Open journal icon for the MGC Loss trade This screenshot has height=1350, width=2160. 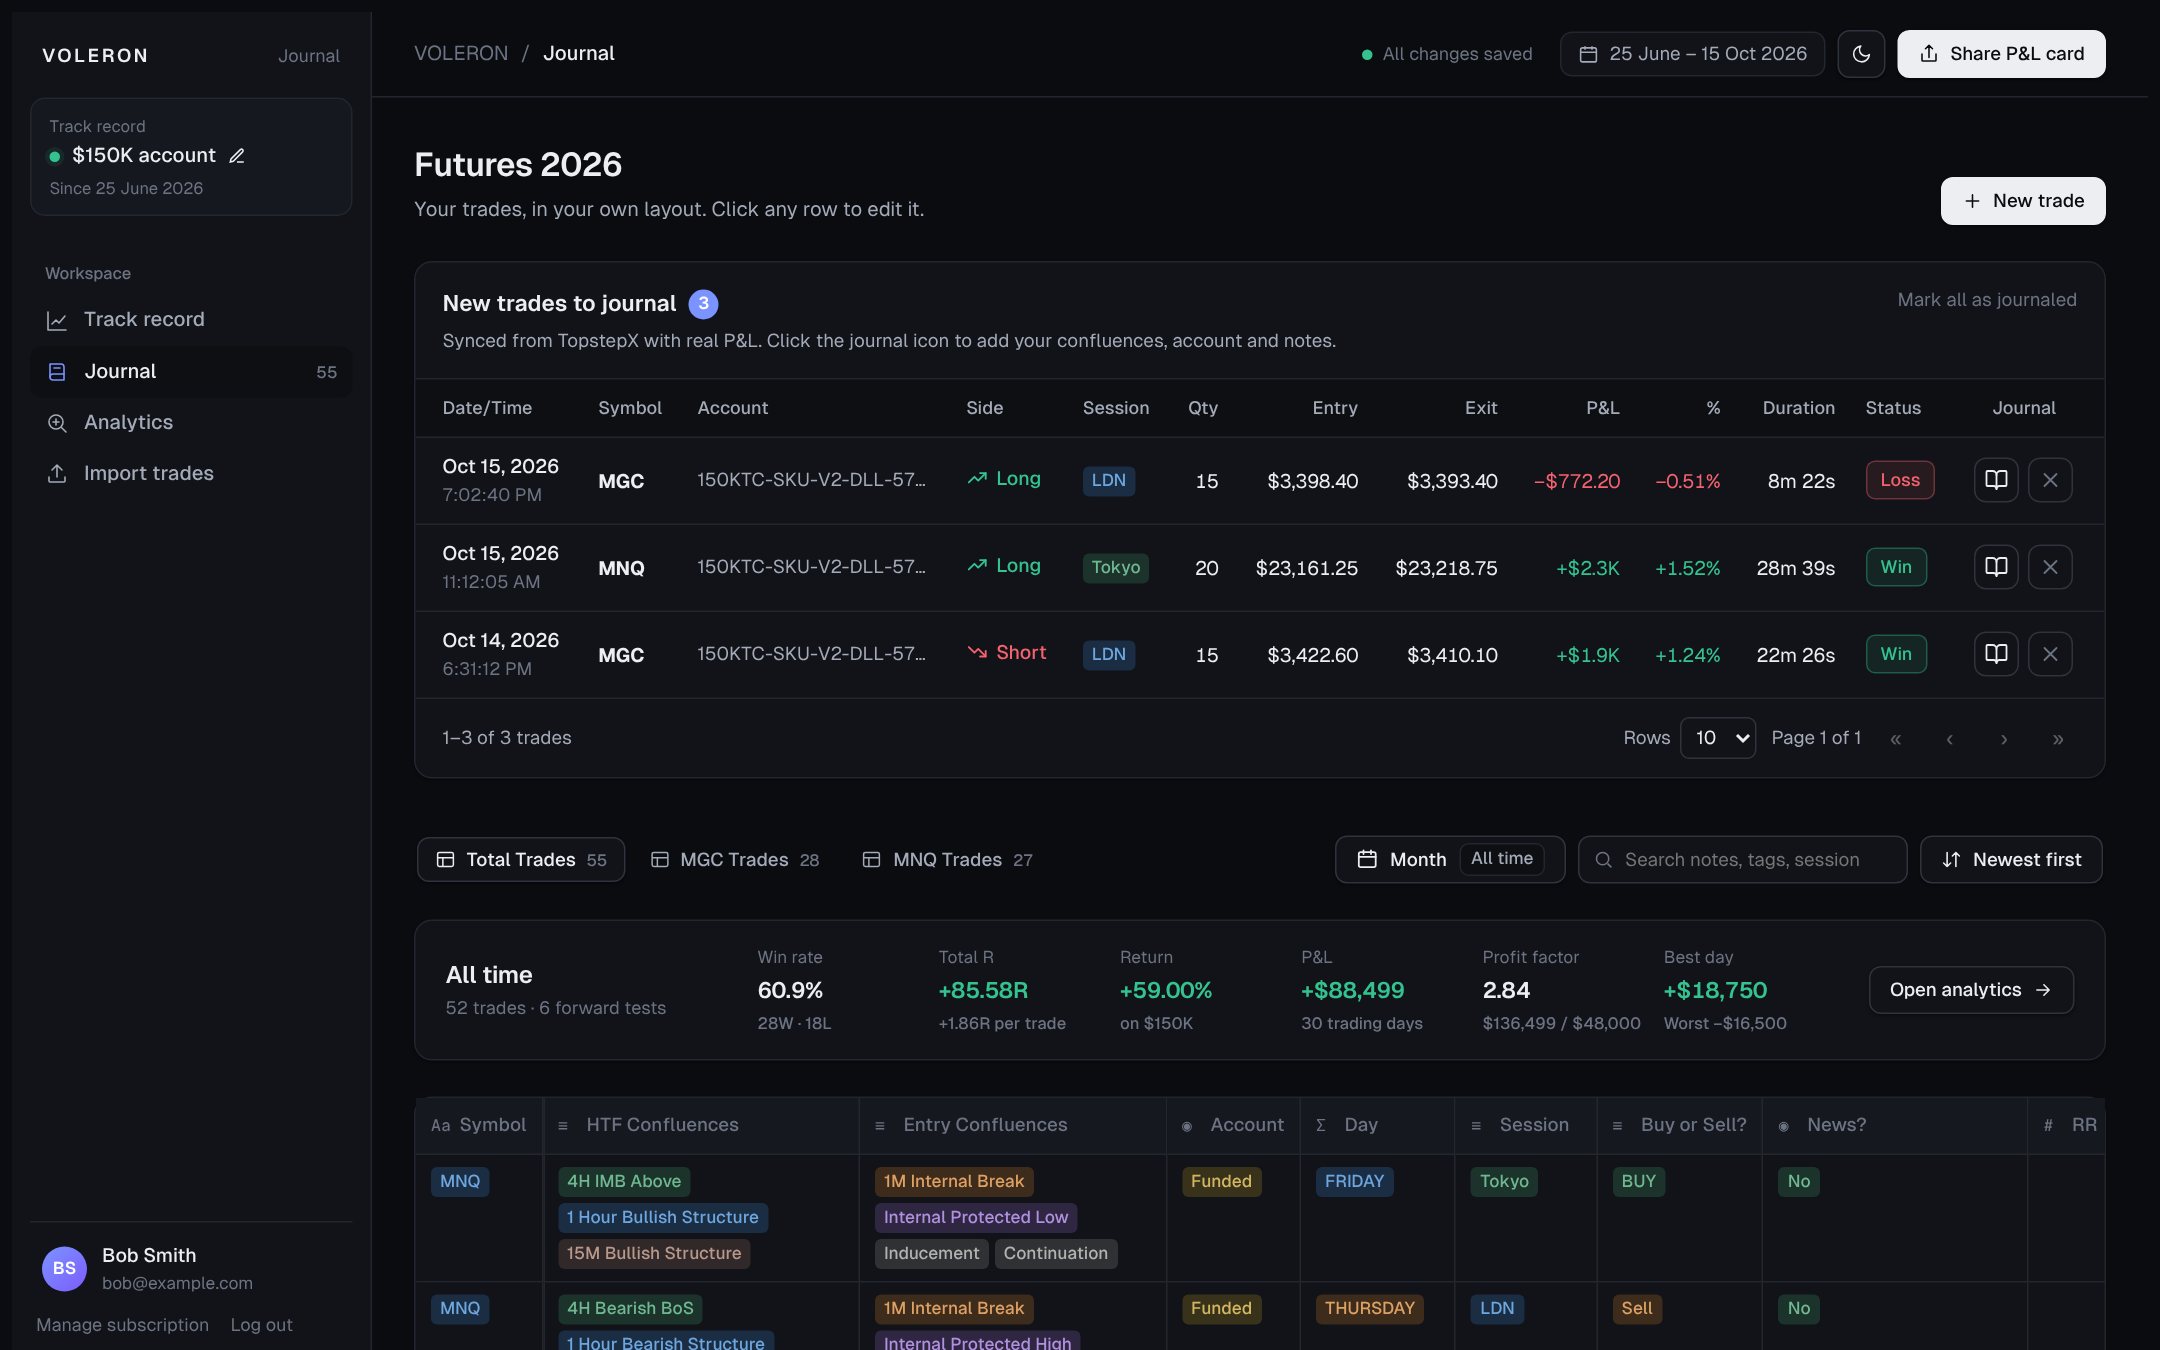point(1996,480)
